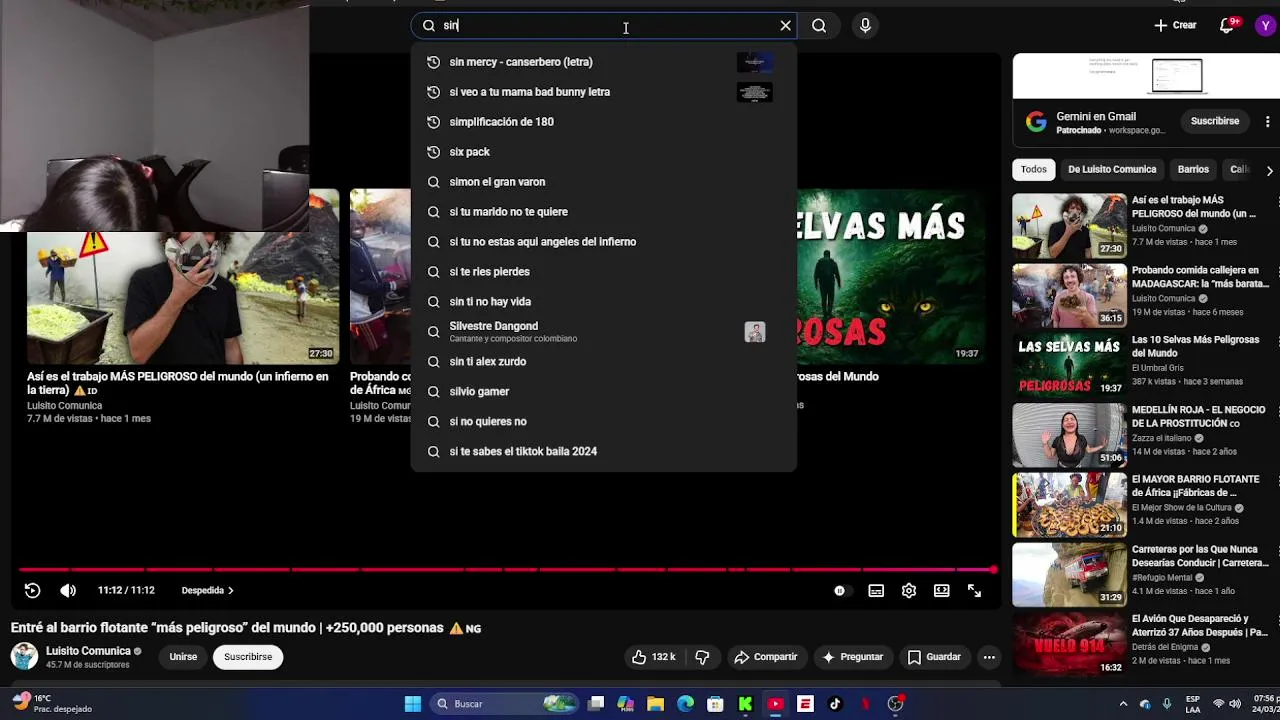
Task: Open the 'VUELO 914' video thumbnail
Action: point(1069,645)
